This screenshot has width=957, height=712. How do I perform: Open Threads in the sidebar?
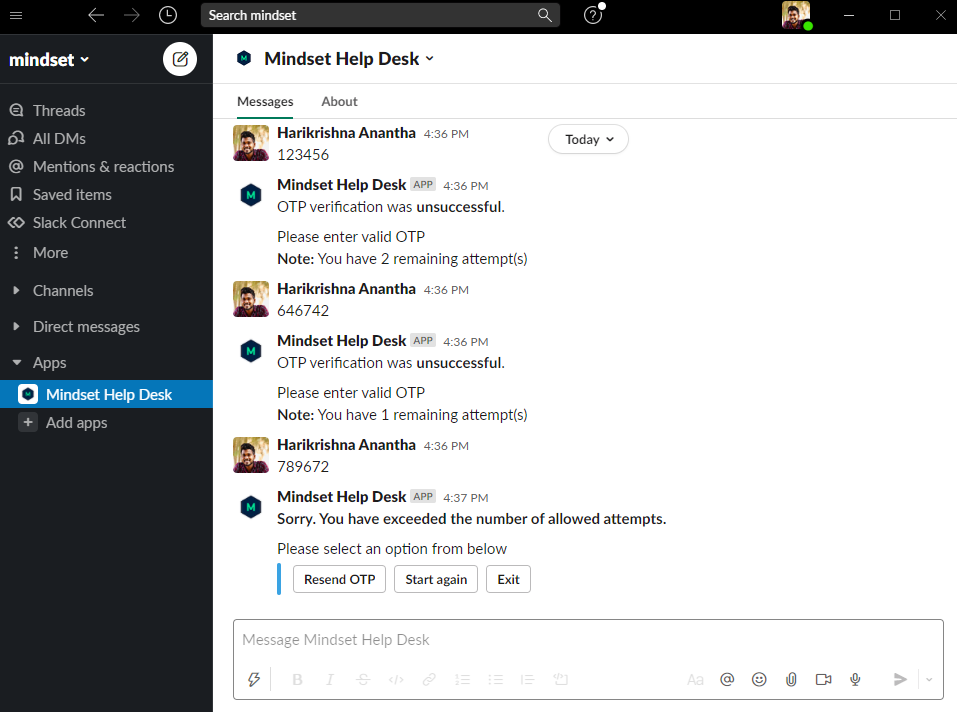click(x=59, y=110)
